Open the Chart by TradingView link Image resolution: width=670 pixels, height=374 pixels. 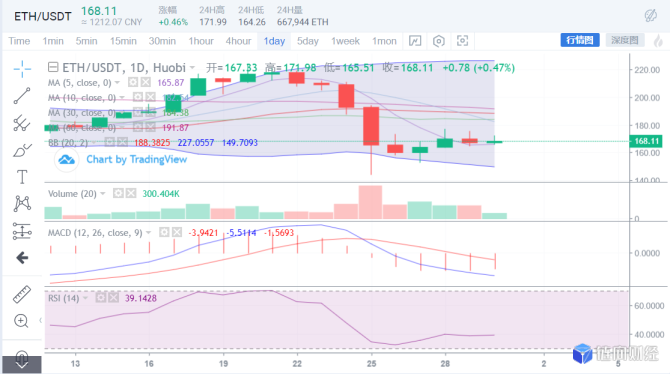coord(137,159)
